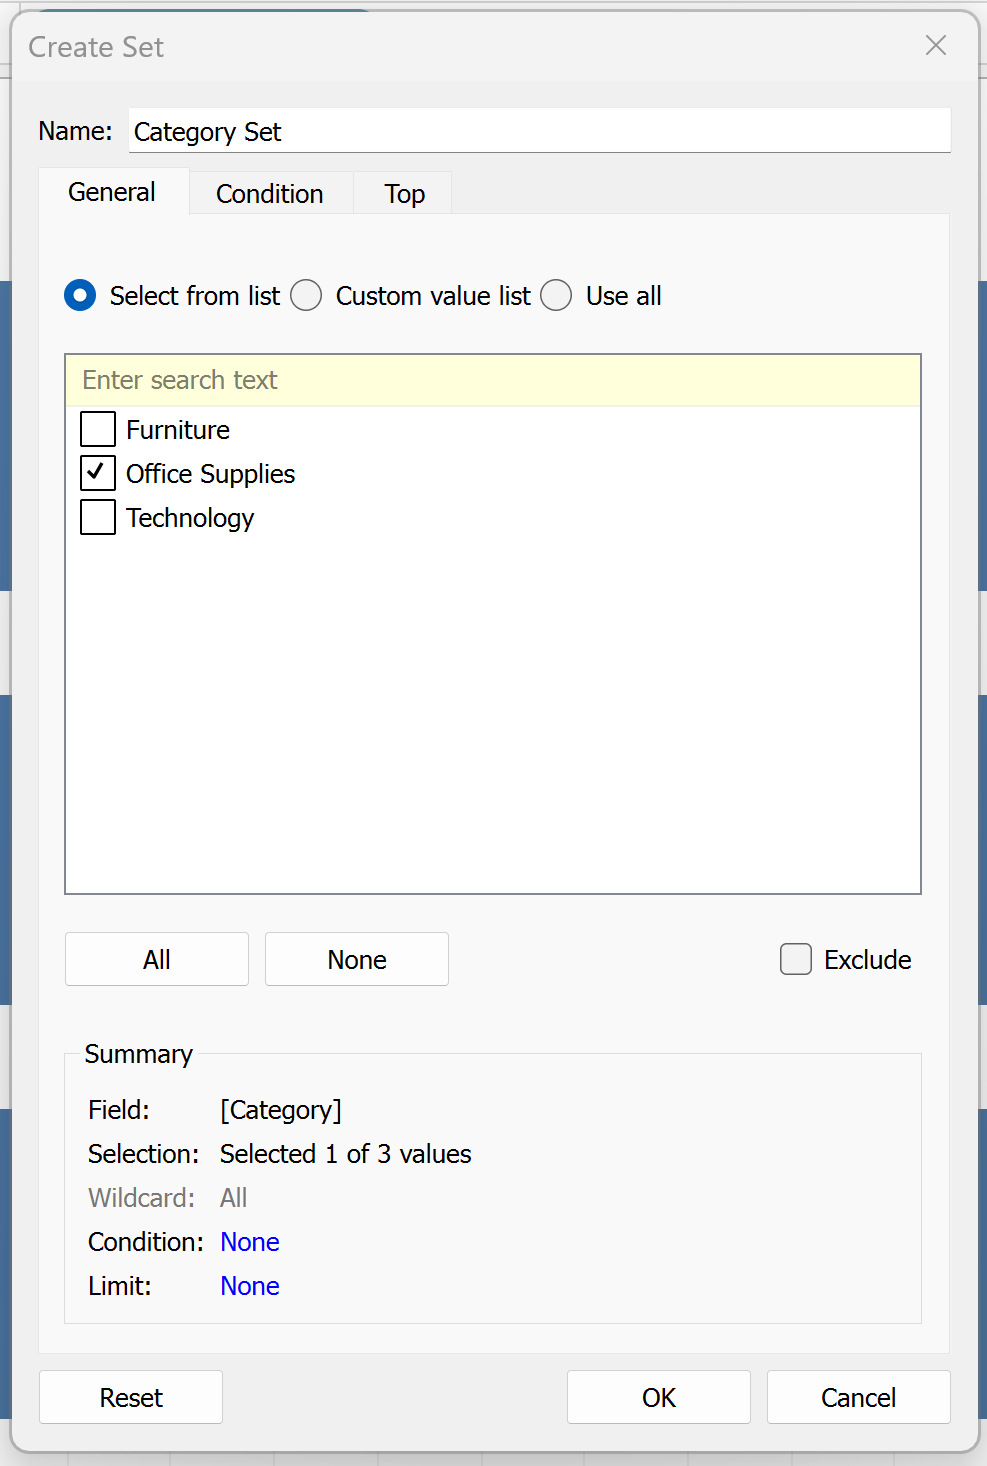Select the Use all radio button

(557, 296)
